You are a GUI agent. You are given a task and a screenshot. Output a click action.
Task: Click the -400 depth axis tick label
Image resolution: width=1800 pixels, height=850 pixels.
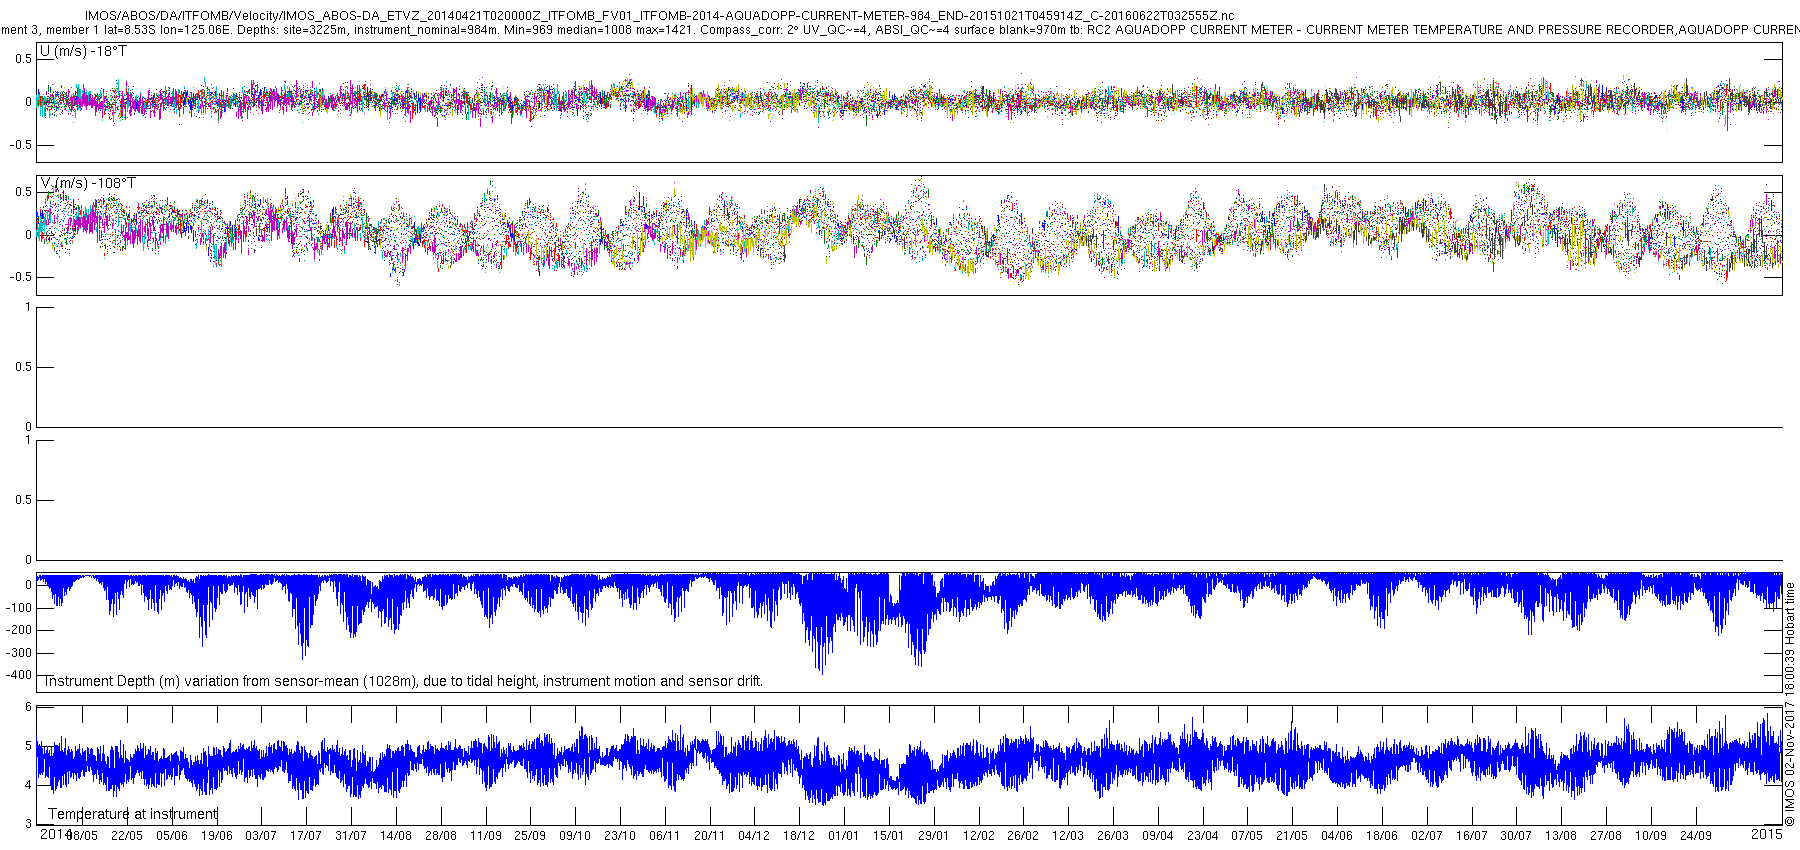pyautogui.click(x=19, y=675)
